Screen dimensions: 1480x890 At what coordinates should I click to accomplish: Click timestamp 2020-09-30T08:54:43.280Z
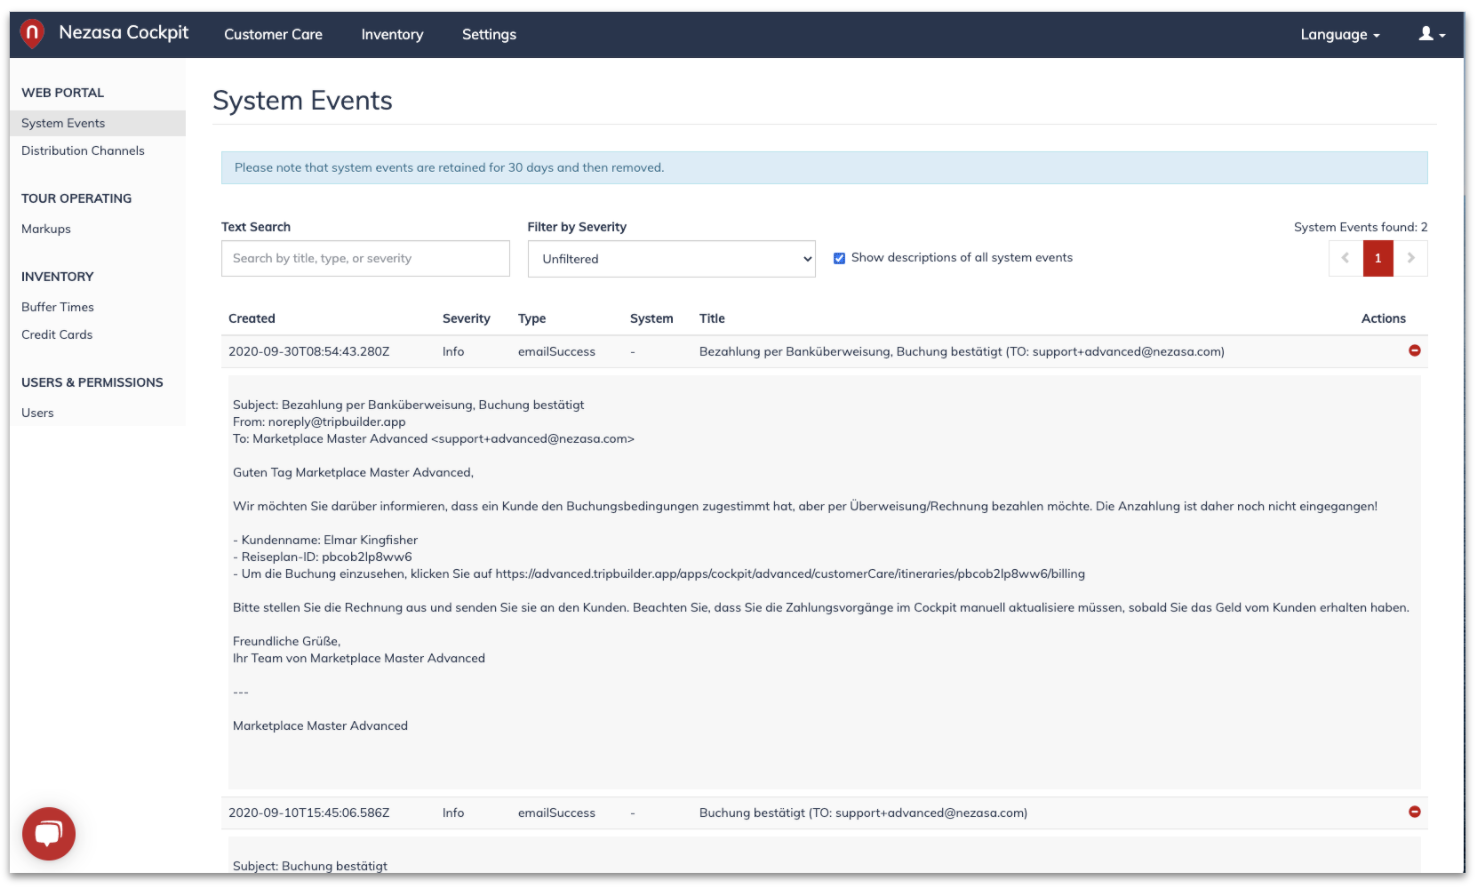click(309, 352)
